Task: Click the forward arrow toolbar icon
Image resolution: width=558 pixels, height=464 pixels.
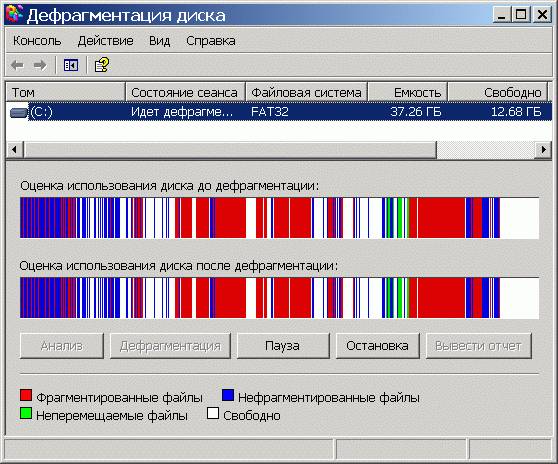Action: click(40, 65)
